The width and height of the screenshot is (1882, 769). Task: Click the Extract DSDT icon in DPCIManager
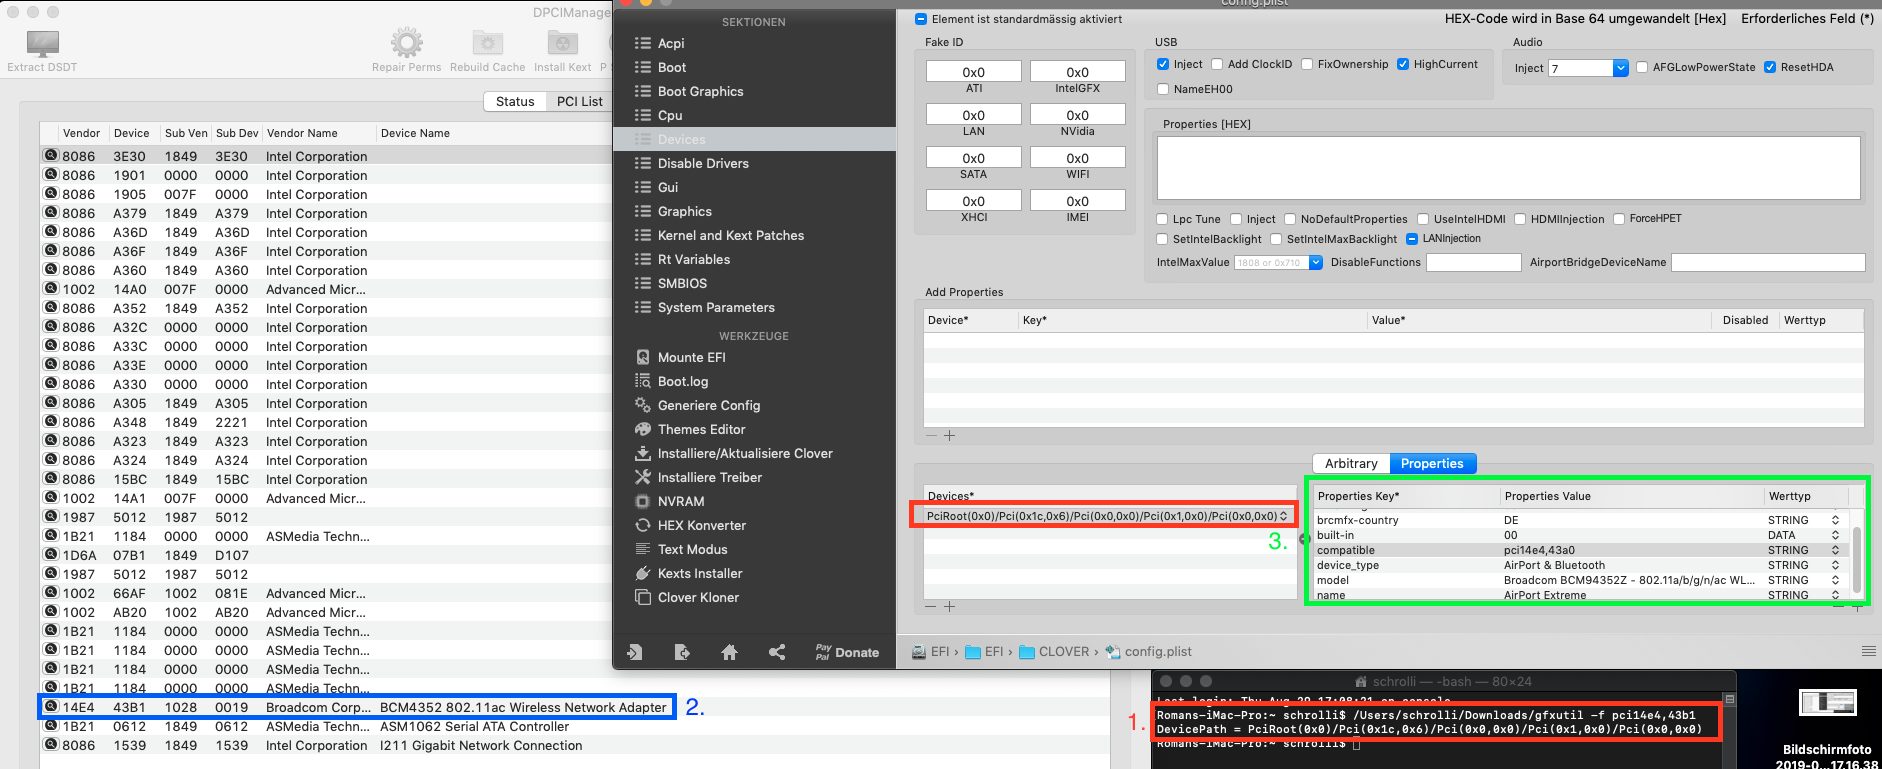(x=42, y=43)
